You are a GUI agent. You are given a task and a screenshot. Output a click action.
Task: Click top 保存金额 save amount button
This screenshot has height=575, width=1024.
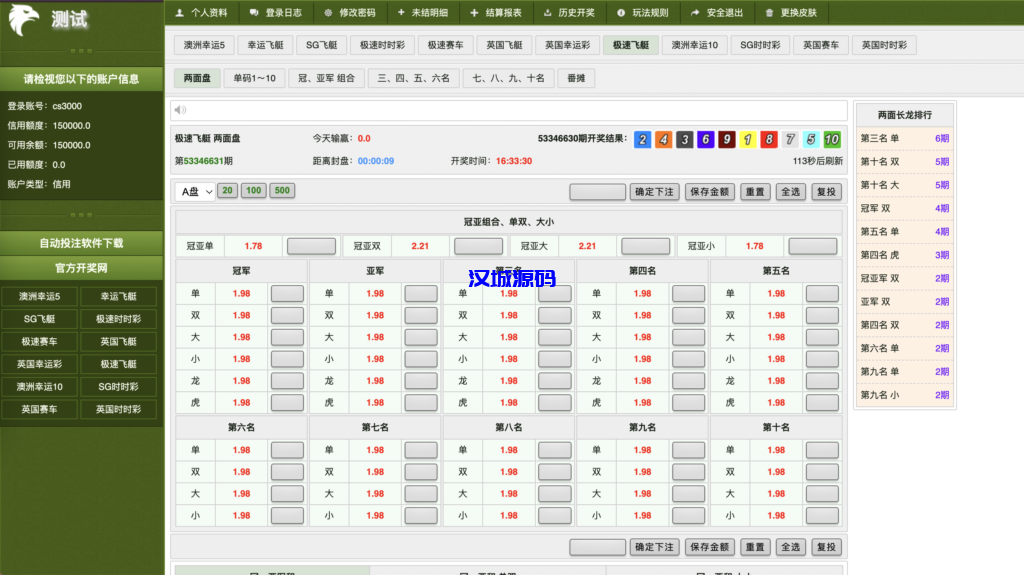click(x=709, y=192)
